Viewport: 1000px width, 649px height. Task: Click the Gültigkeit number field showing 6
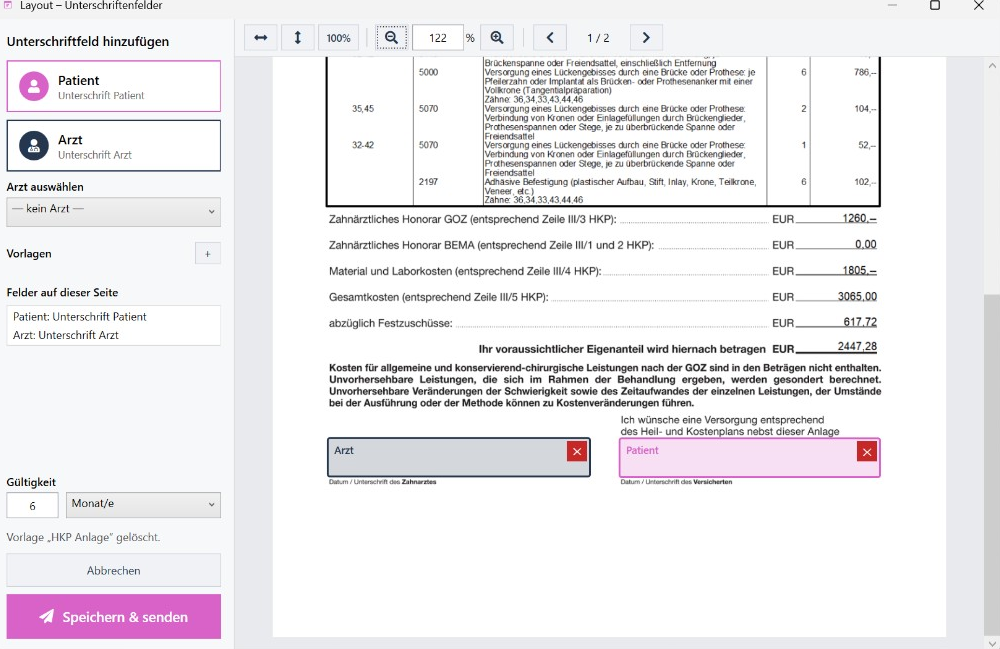(33, 505)
